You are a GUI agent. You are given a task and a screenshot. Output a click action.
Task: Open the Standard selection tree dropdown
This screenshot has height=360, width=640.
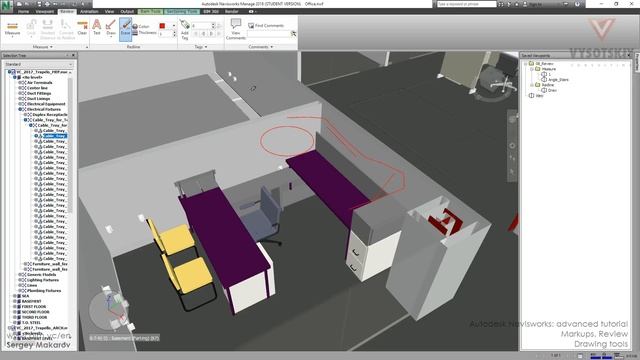pyautogui.click(x=39, y=64)
